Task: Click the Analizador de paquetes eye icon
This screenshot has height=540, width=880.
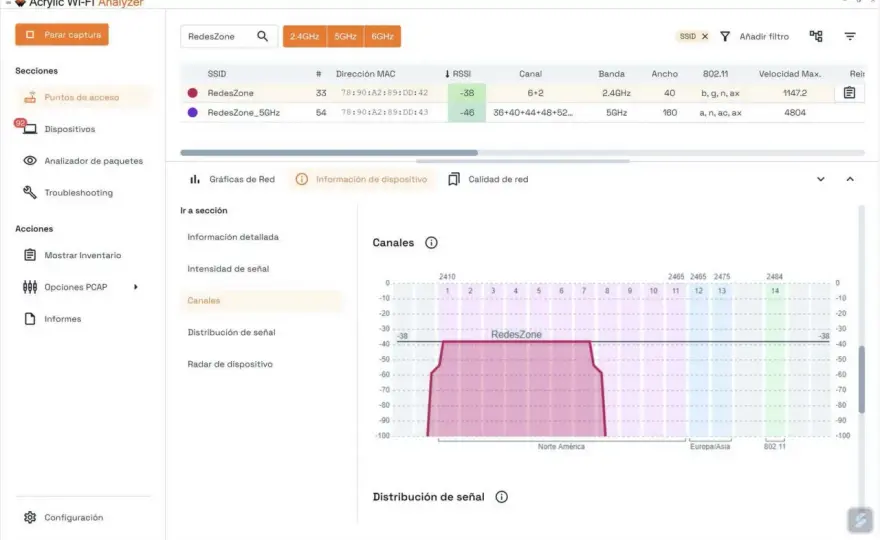Action: click(30, 161)
